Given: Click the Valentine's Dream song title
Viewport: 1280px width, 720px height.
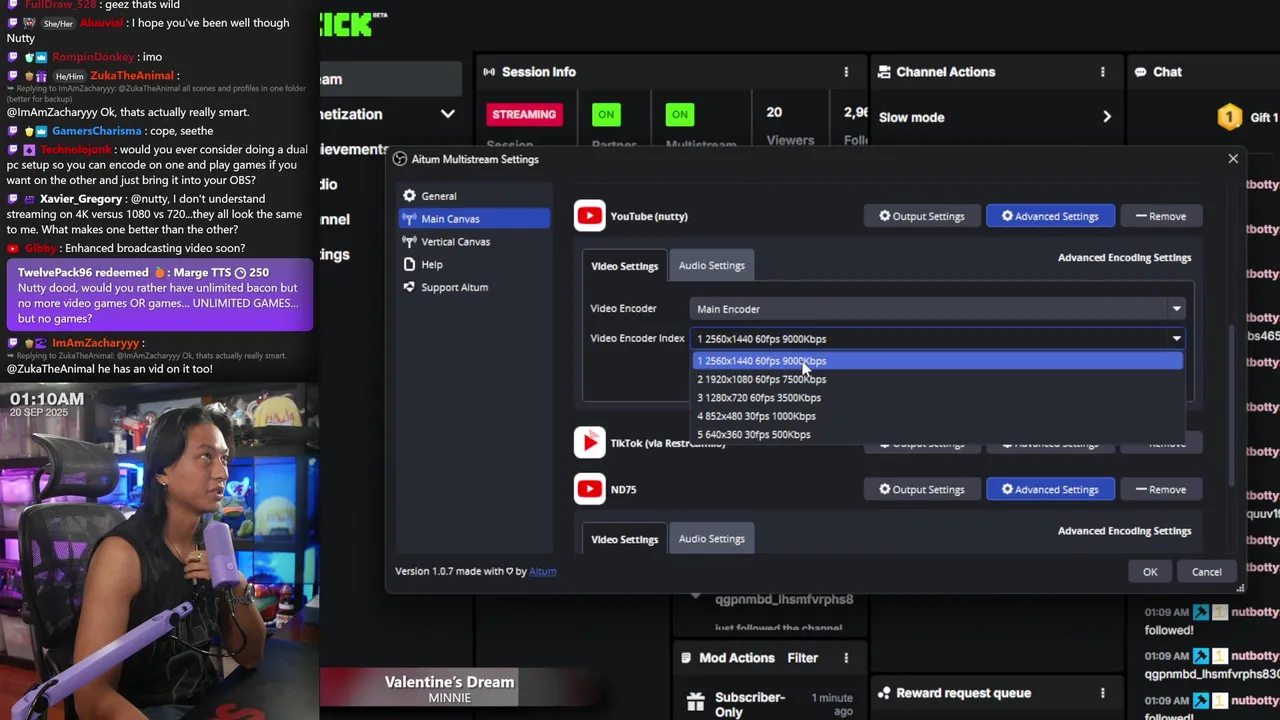Looking at the screenshot, I should (450, 682).
